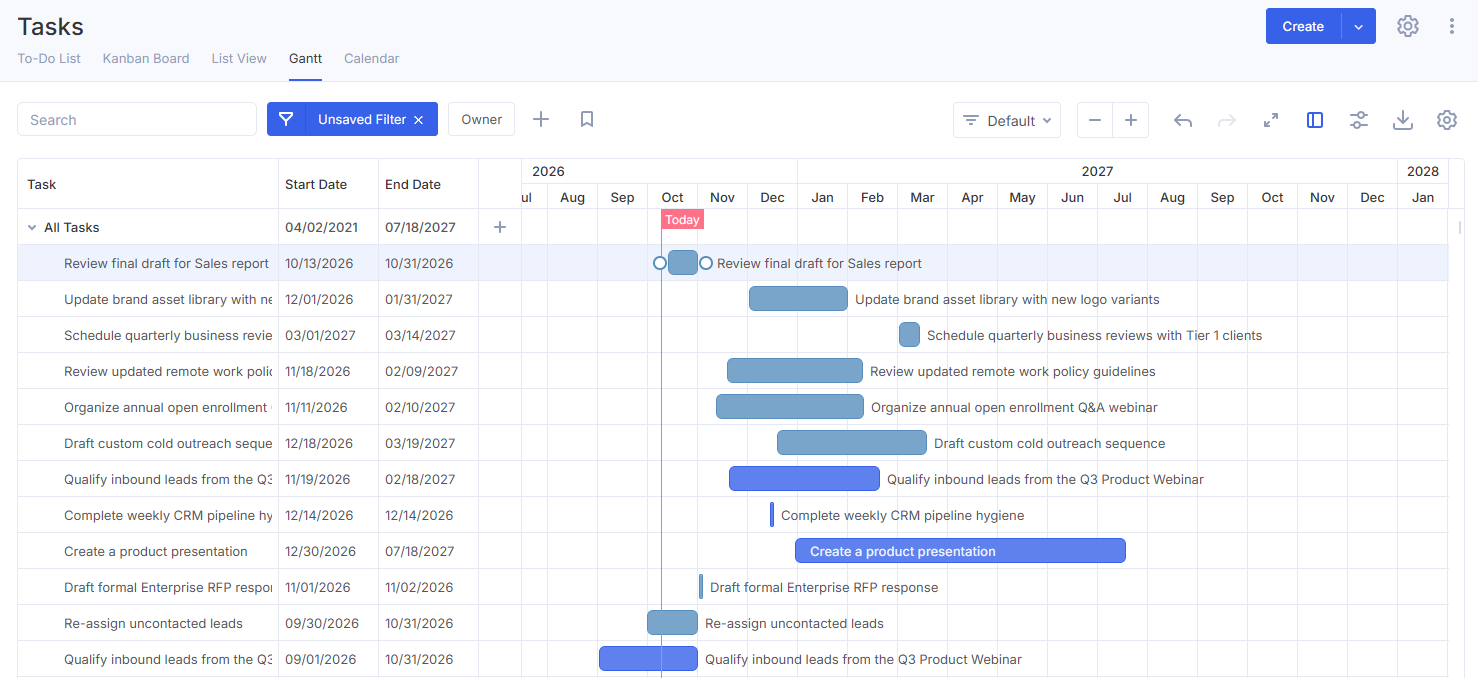Open the Calendar tab
Screen dimensions: 1478x678
tap(372, 58)
